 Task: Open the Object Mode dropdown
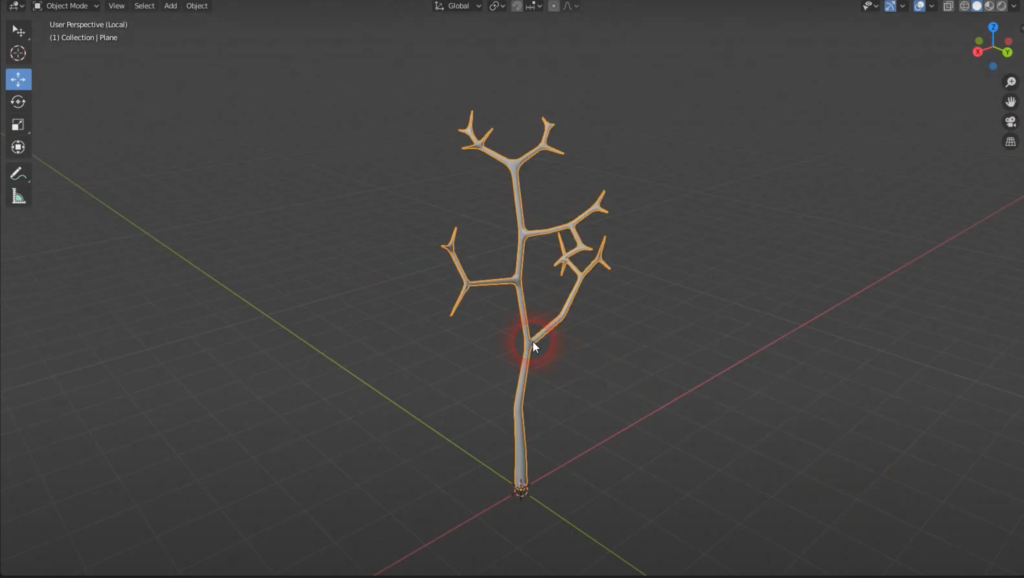point(65,6)
